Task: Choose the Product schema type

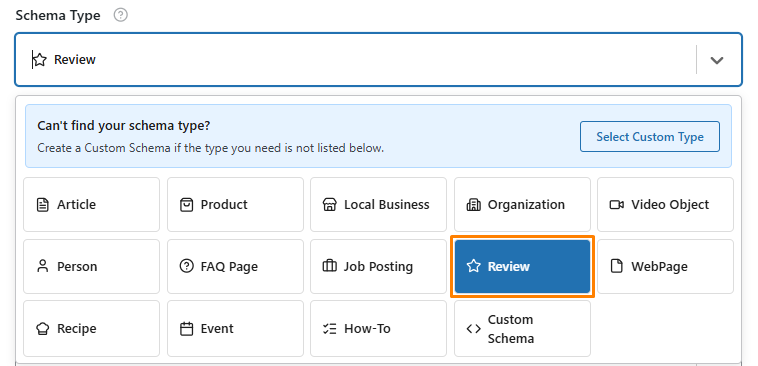Action: pyautogui.click(x=235, y=205)
